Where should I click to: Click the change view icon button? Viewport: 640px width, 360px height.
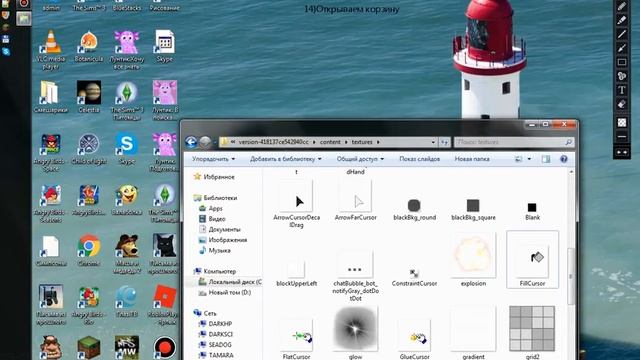[x=519, y=159]
